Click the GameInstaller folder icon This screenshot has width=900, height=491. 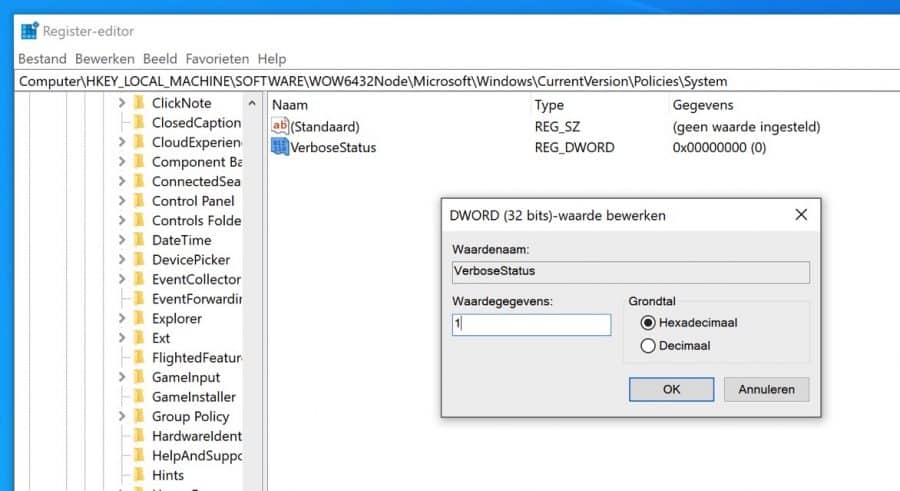point(139,396)
